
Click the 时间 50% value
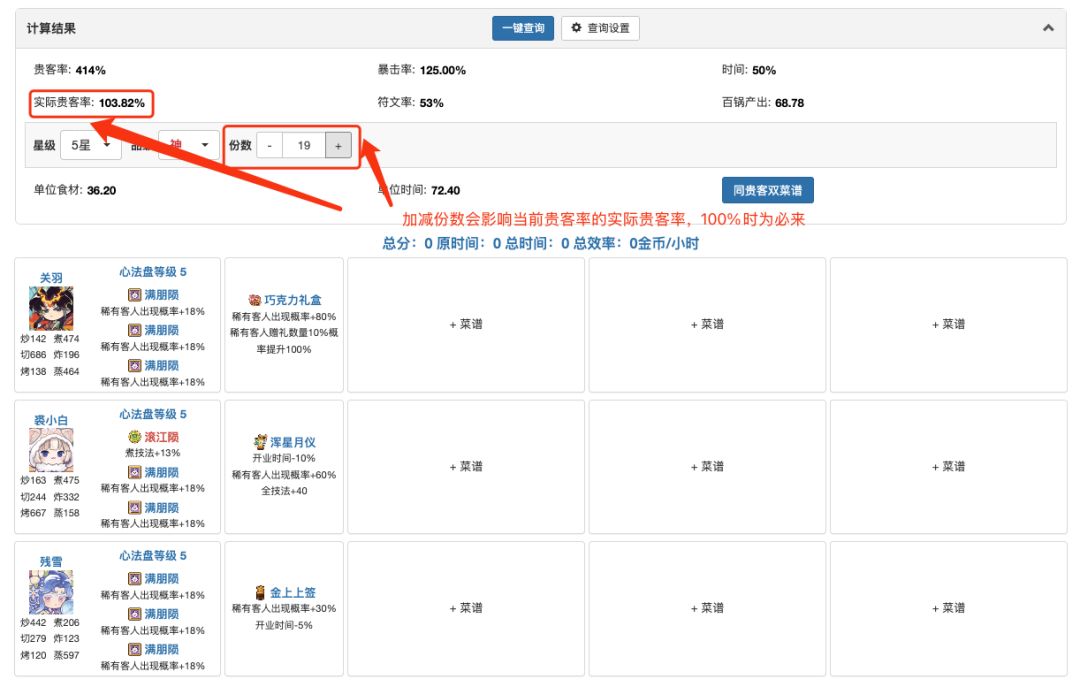764,70
